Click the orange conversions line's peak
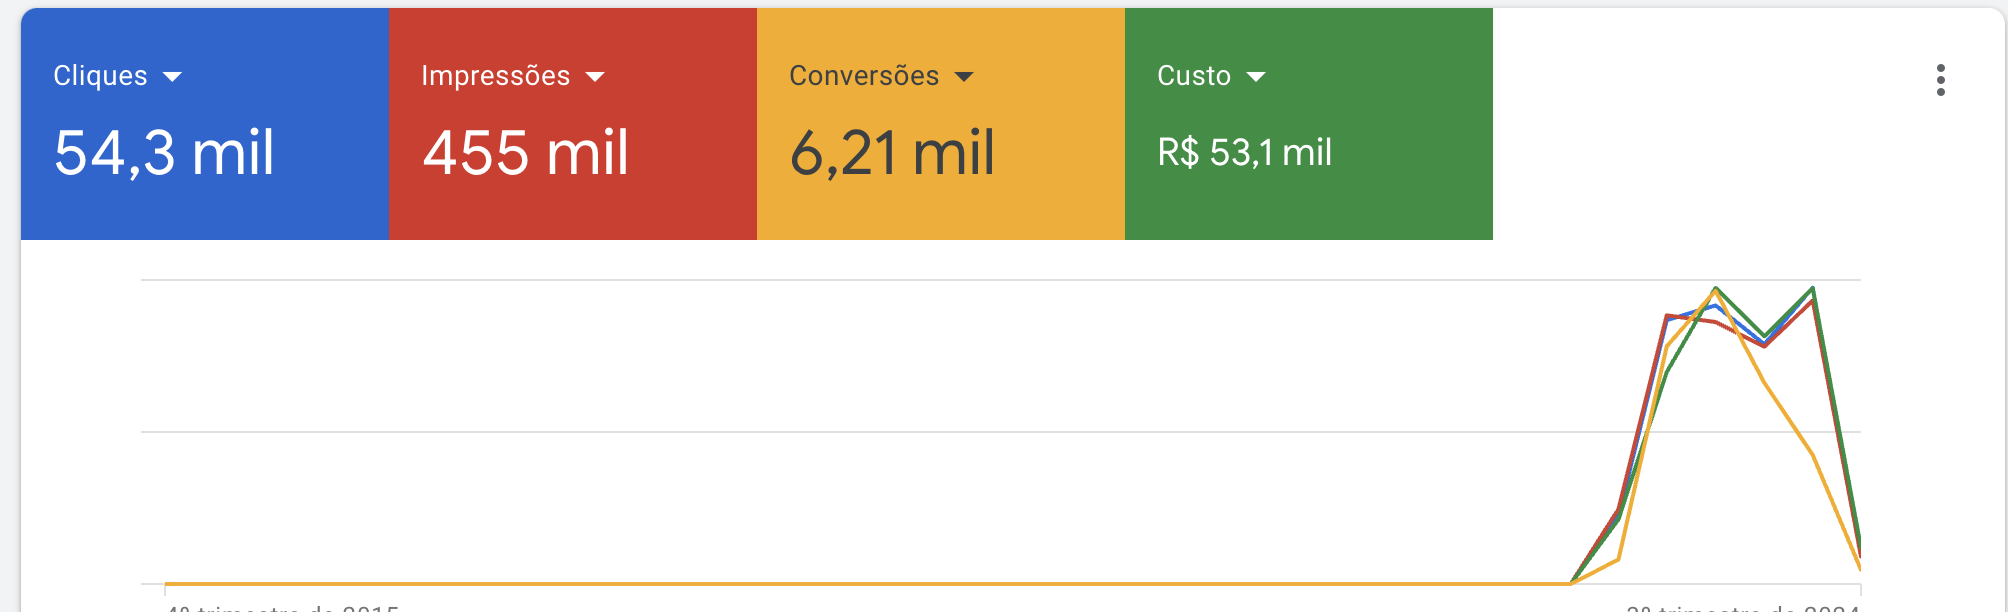 pos(1716,293)
